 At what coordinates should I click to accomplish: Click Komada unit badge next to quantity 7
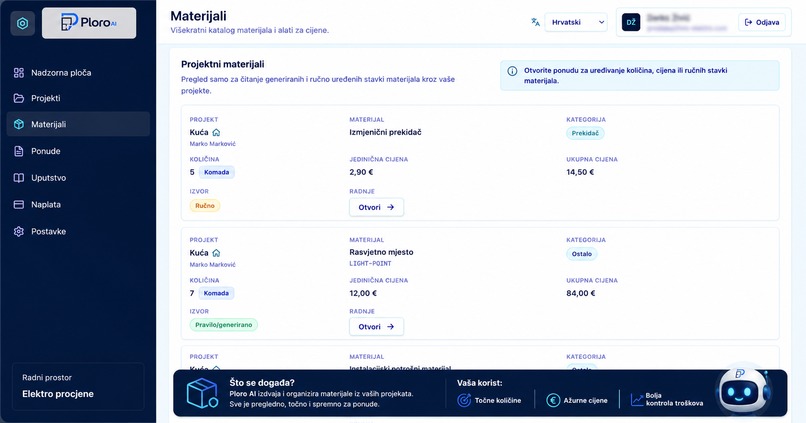point(216,293)
